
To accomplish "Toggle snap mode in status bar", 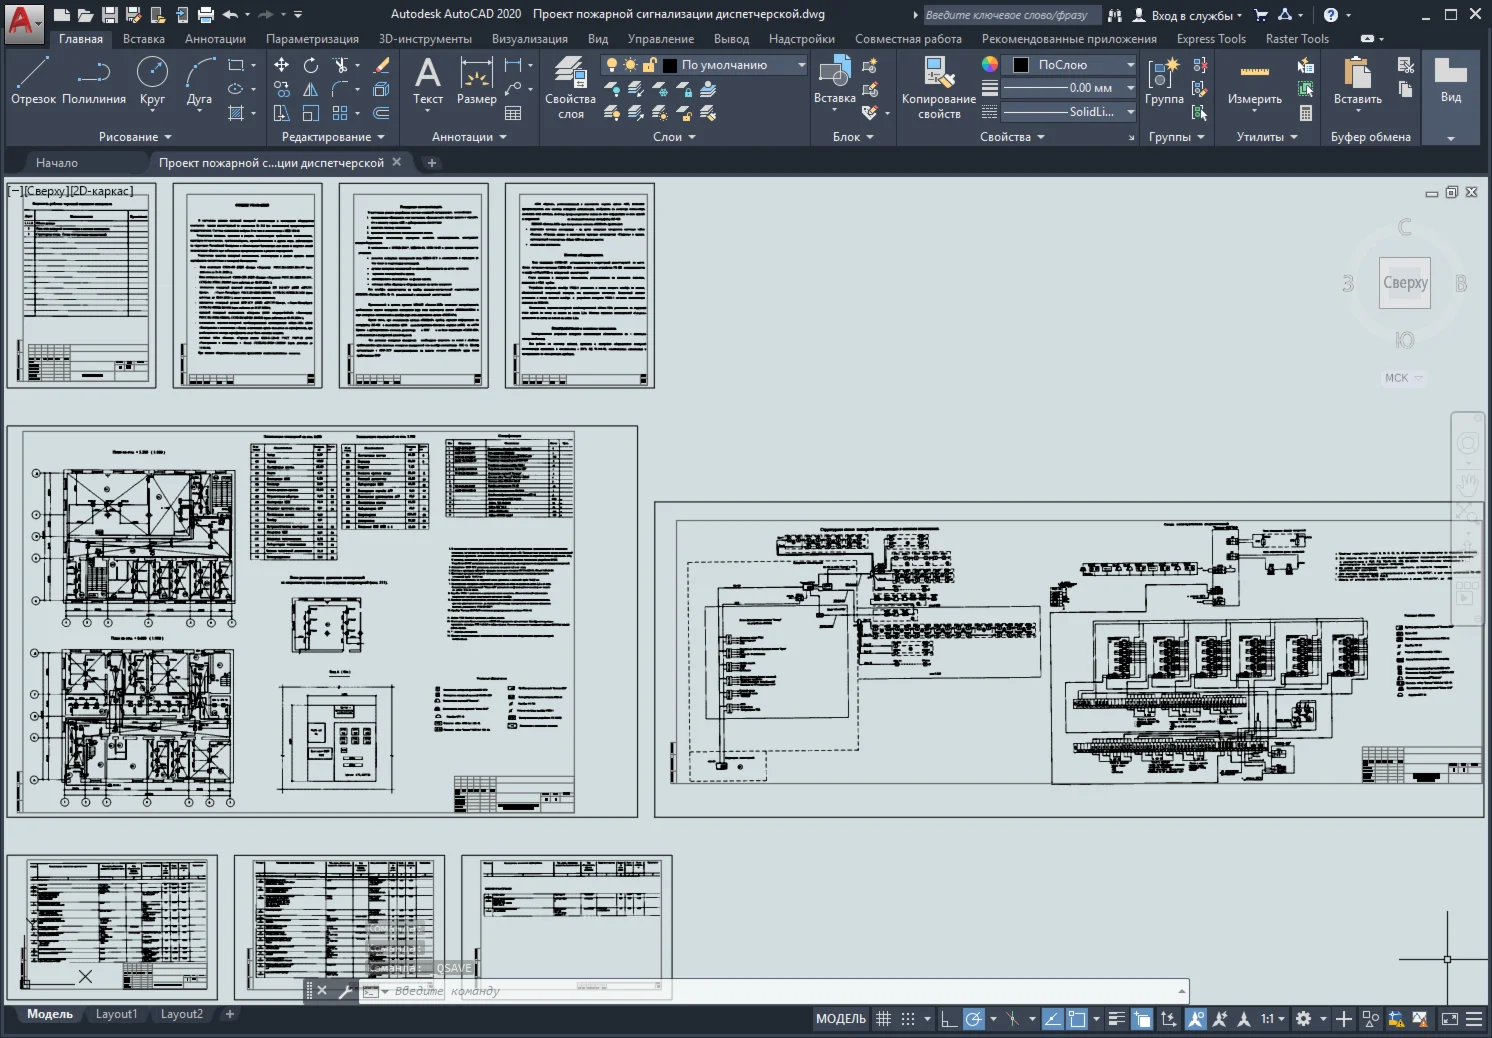I will [x=908, y=1019].
